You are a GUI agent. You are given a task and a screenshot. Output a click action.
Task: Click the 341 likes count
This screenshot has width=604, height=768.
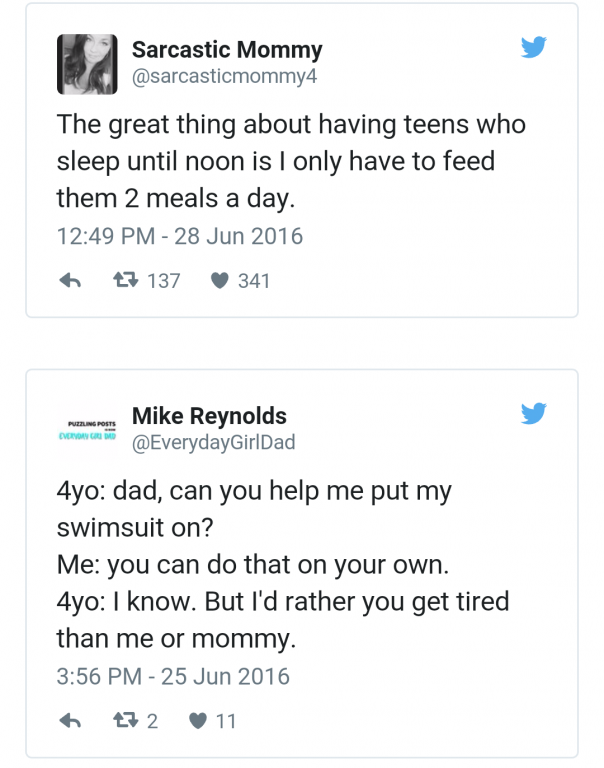pos(254,282)
